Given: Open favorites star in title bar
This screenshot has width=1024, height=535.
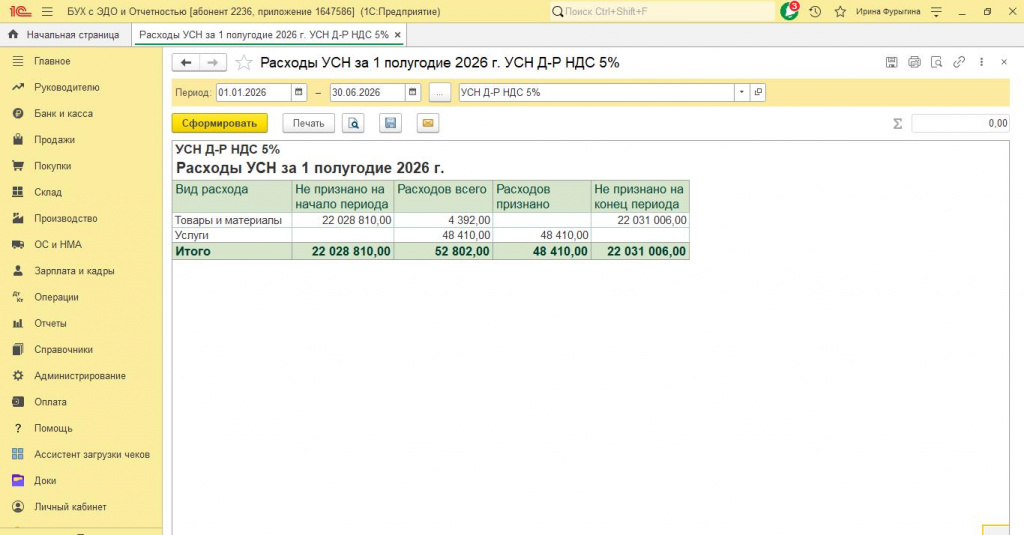Looking at the screenshot, I should pos(840,11).
